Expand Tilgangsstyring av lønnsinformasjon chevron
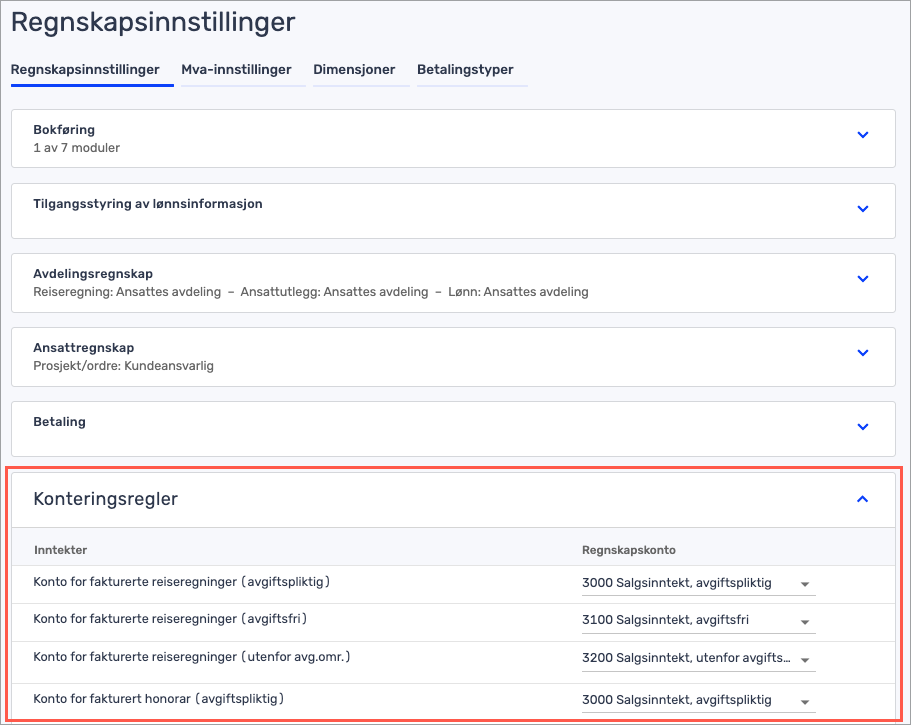This screenshot has height=725, width=911. (863, 208)
